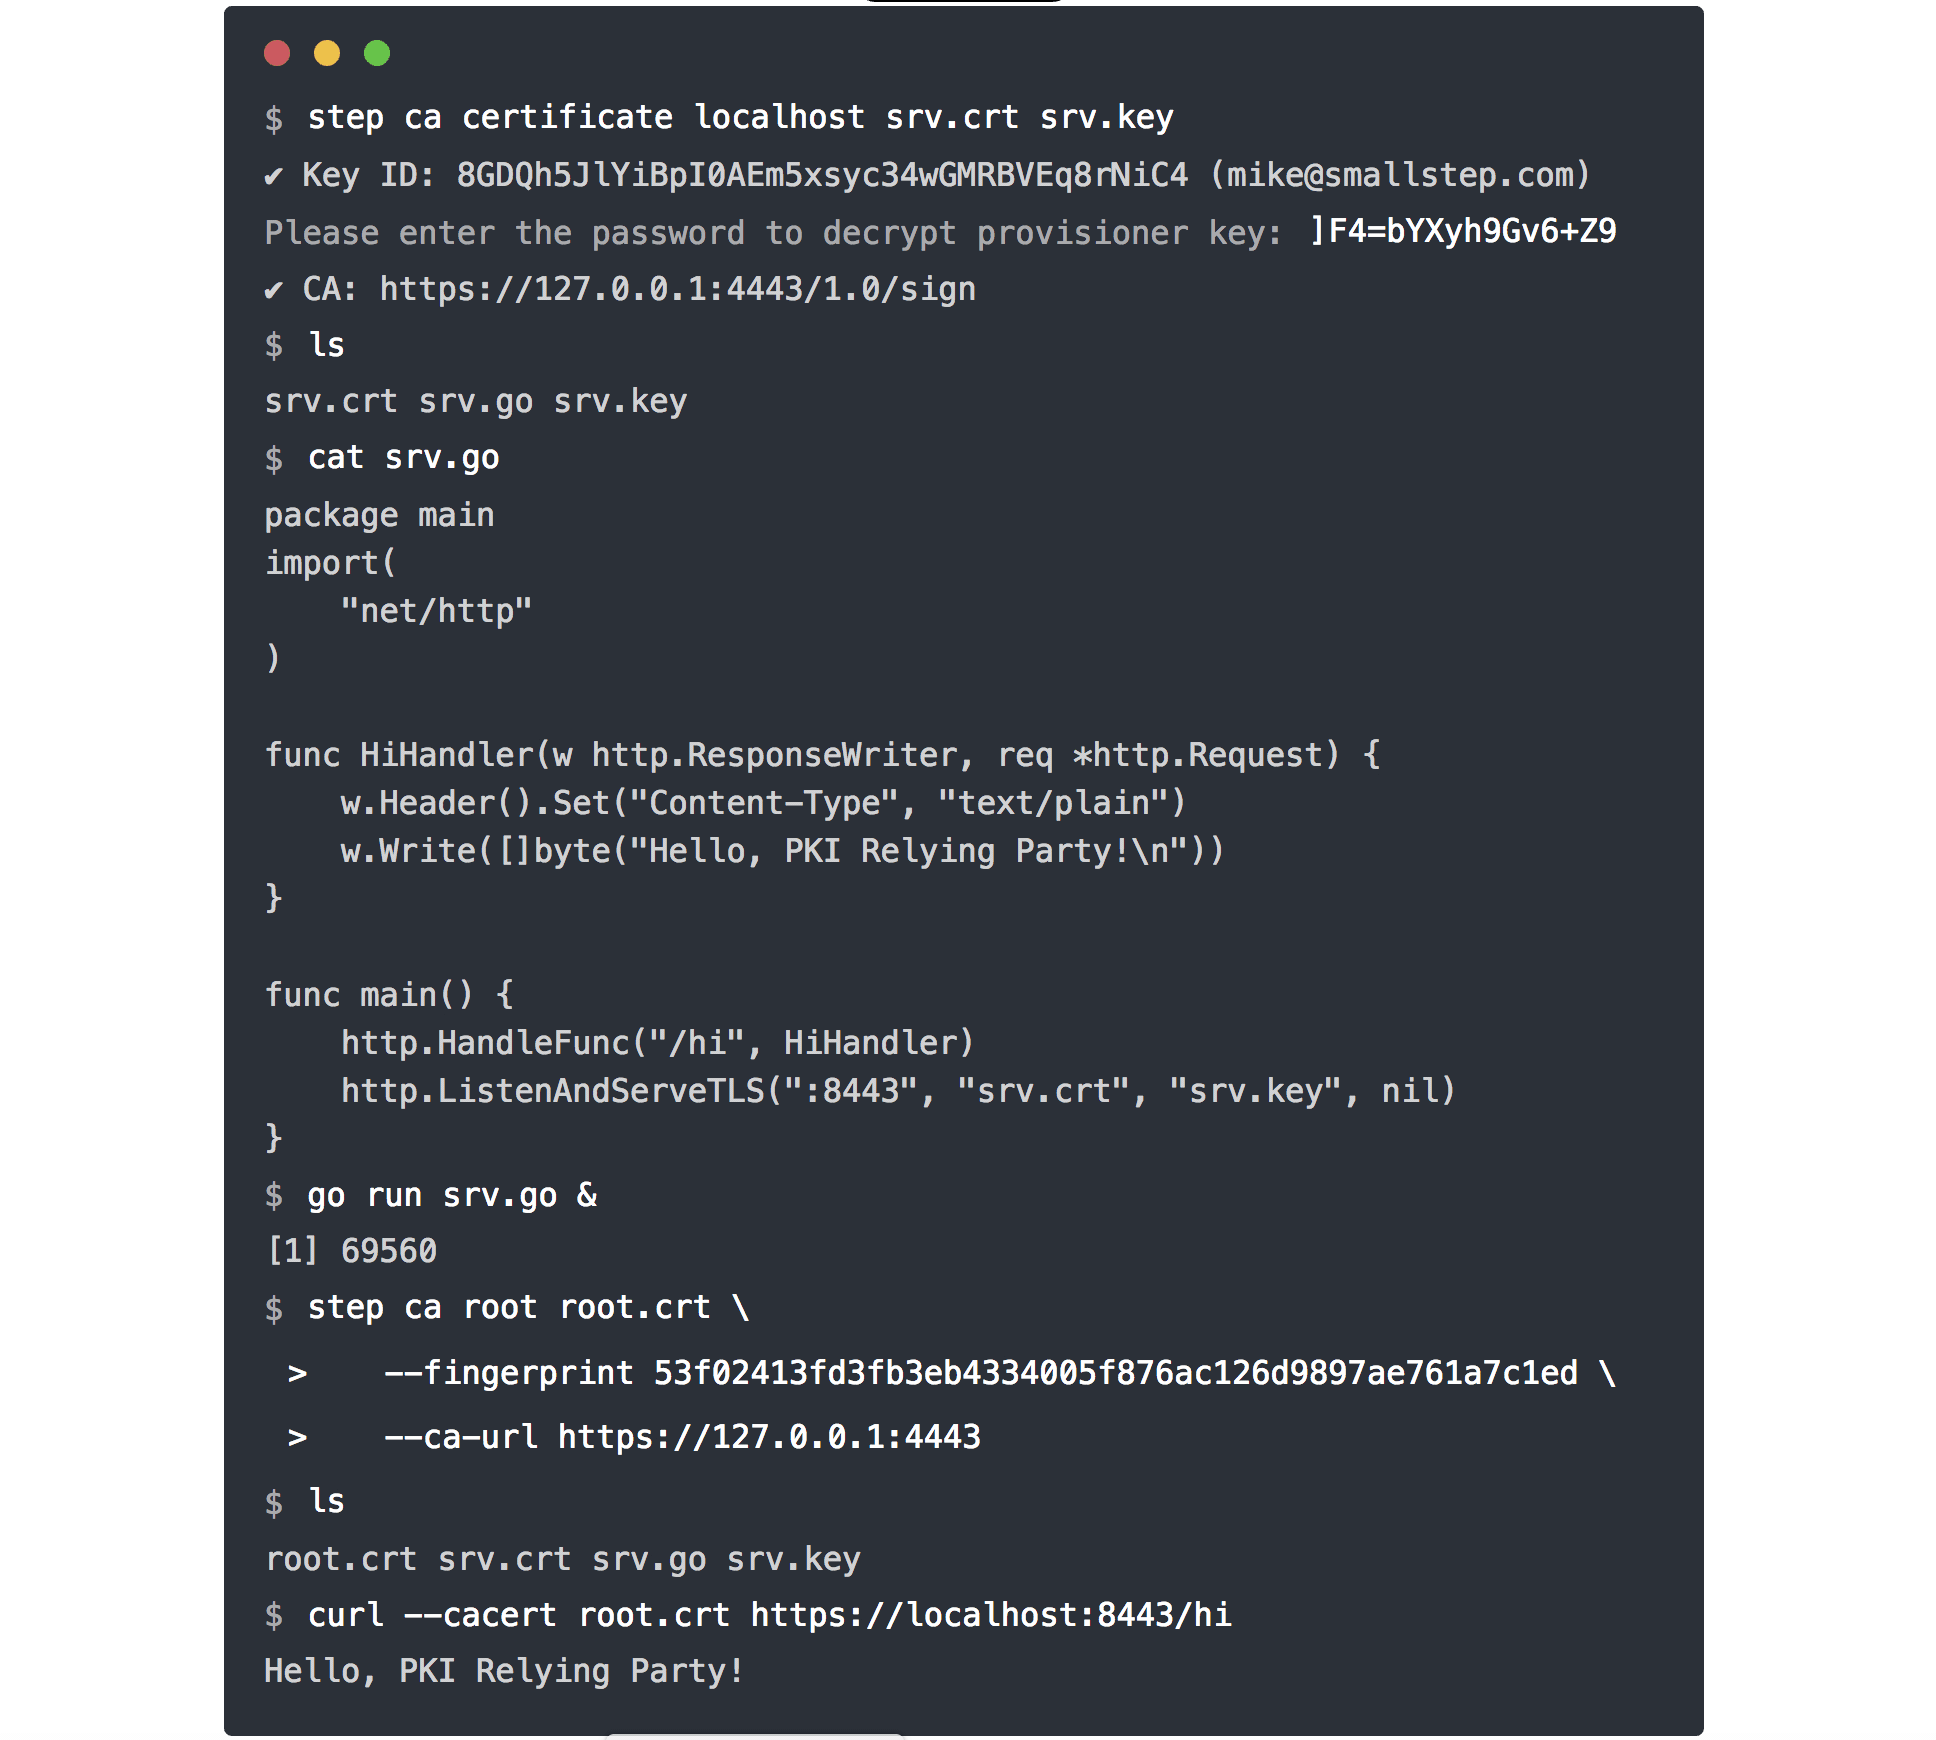Click the Hello, PKI Relying Party! output
This screenshot has width=1936, height=1740.
coord(504,1671)
